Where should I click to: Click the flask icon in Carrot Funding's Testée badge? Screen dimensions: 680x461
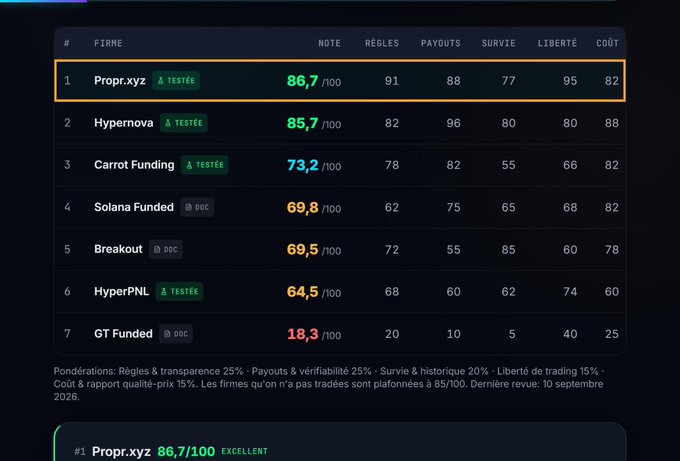pos(190,165)
